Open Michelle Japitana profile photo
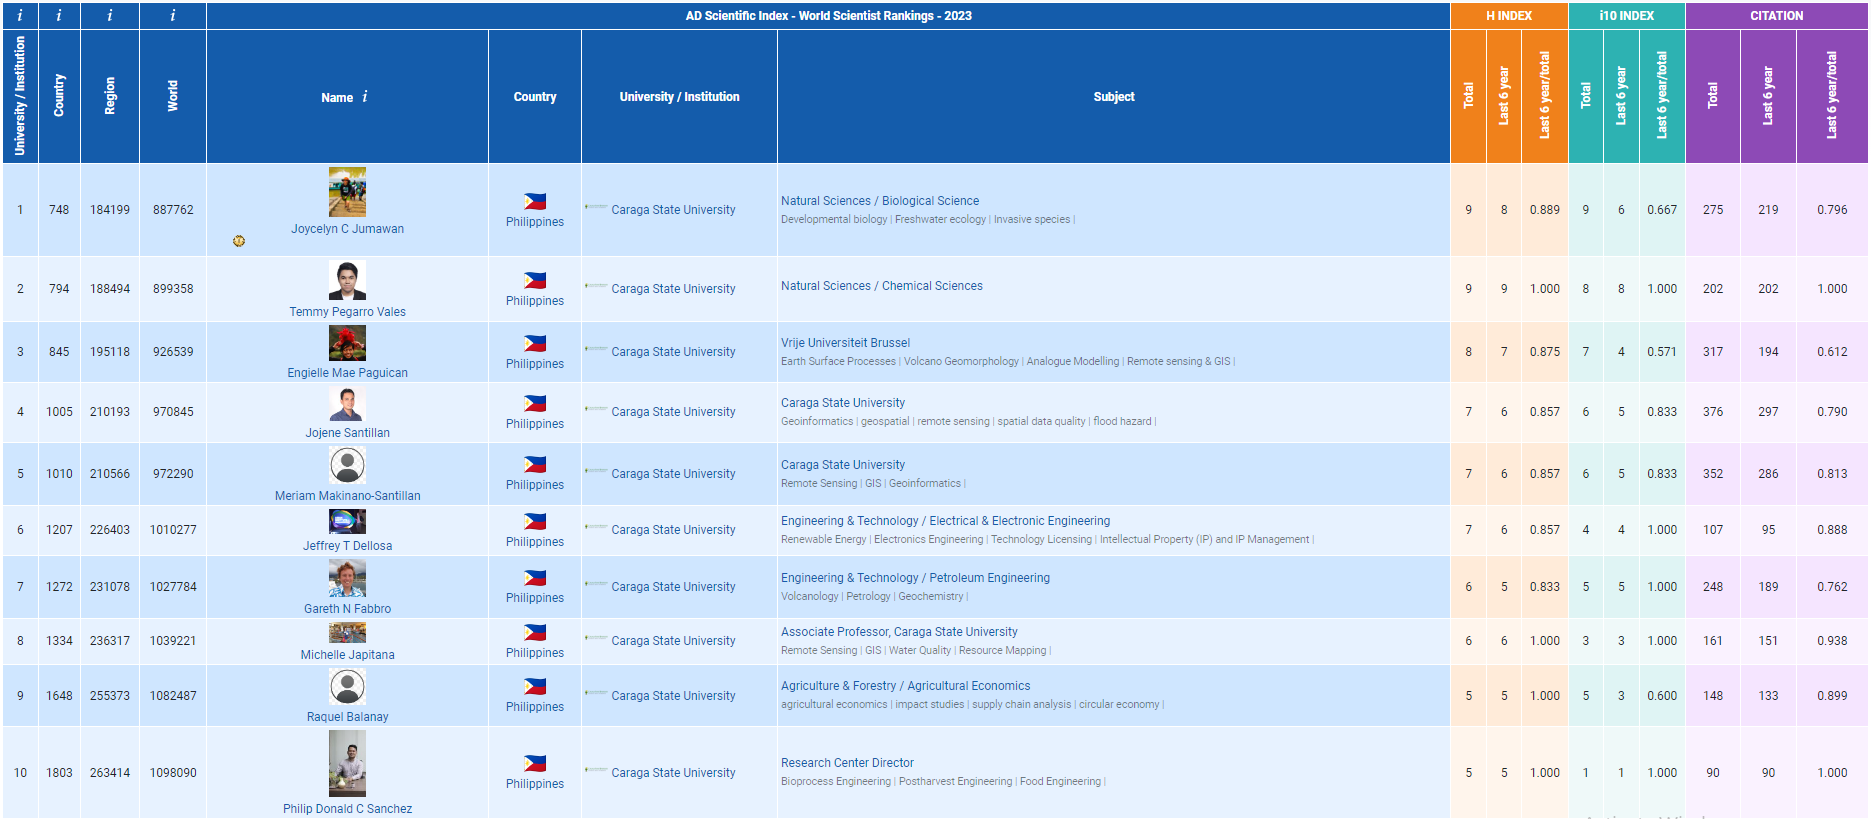The height and width of the screenshot is (819, 1871). [348, 633]
